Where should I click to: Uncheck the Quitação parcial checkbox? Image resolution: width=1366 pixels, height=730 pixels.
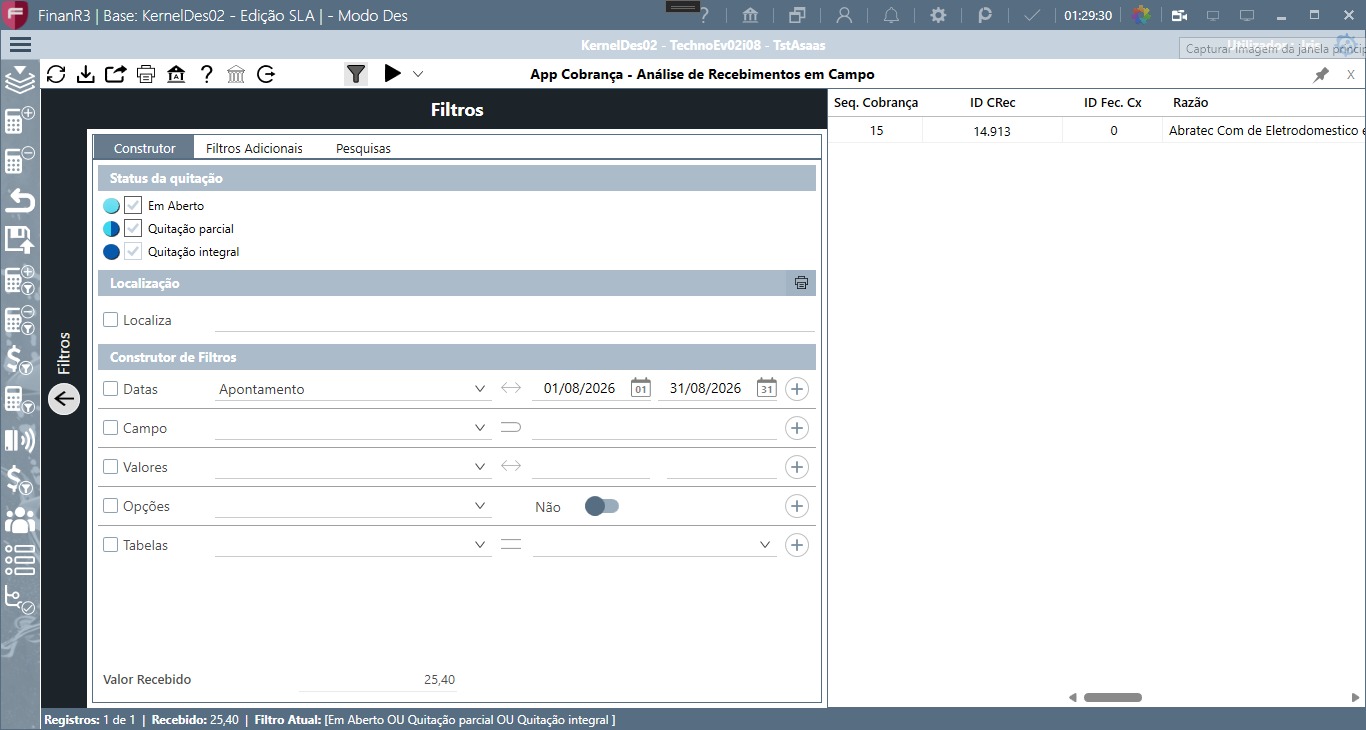click(133, 228)
